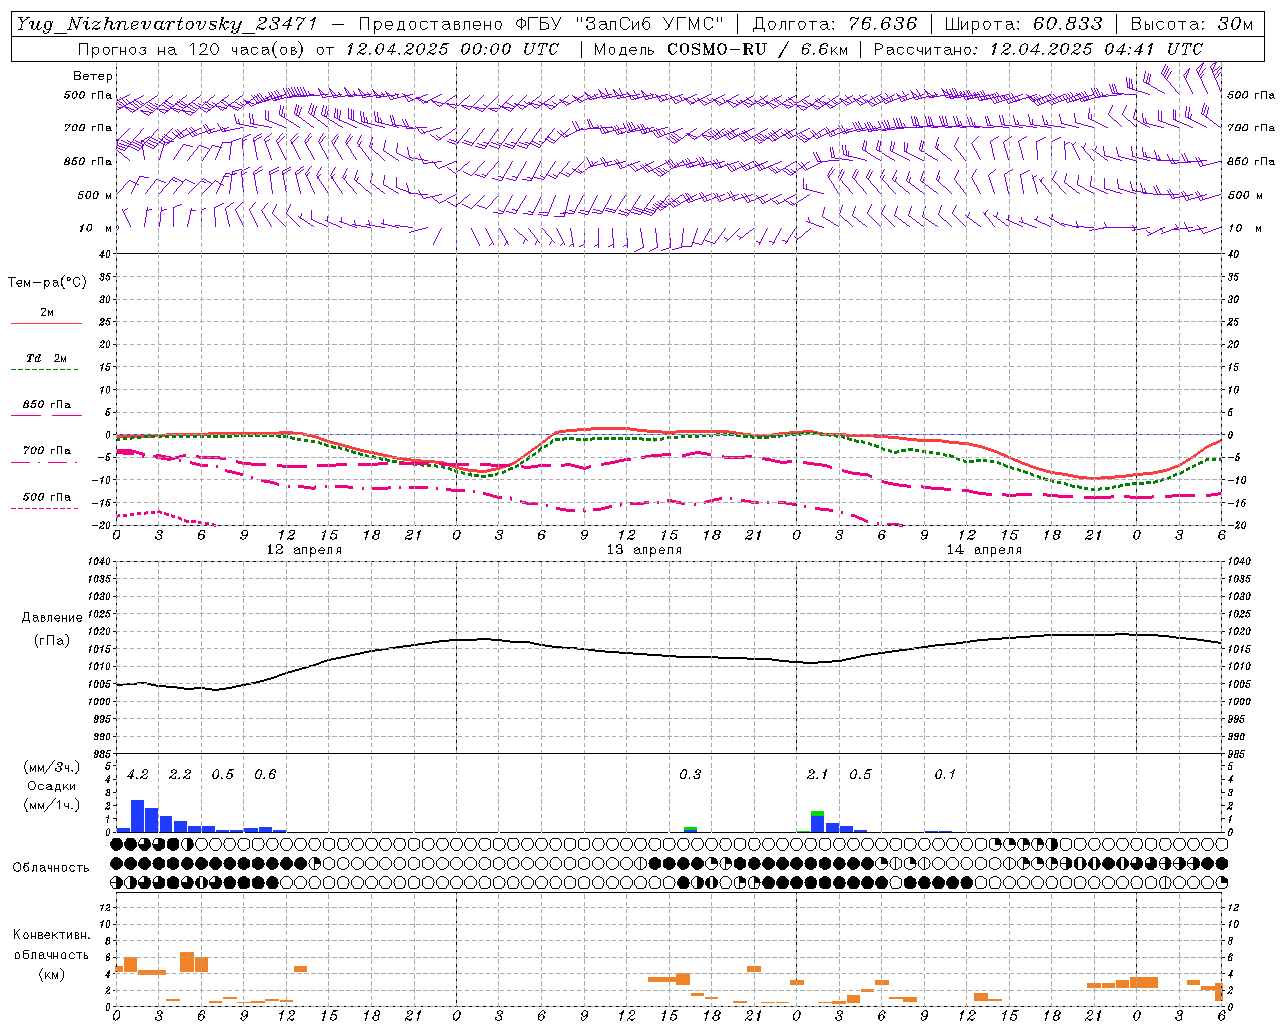1280x1024 pixels.
Task: Select the 'Модель COSMO-RU / 6.6км' text
Action: tap(721, 49)
